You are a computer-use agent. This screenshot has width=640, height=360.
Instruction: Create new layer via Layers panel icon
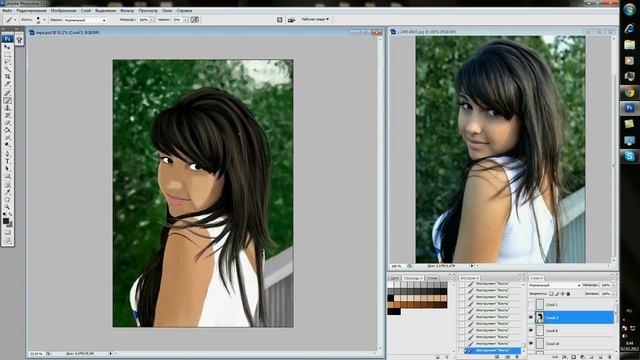click(x=601, y=357)
